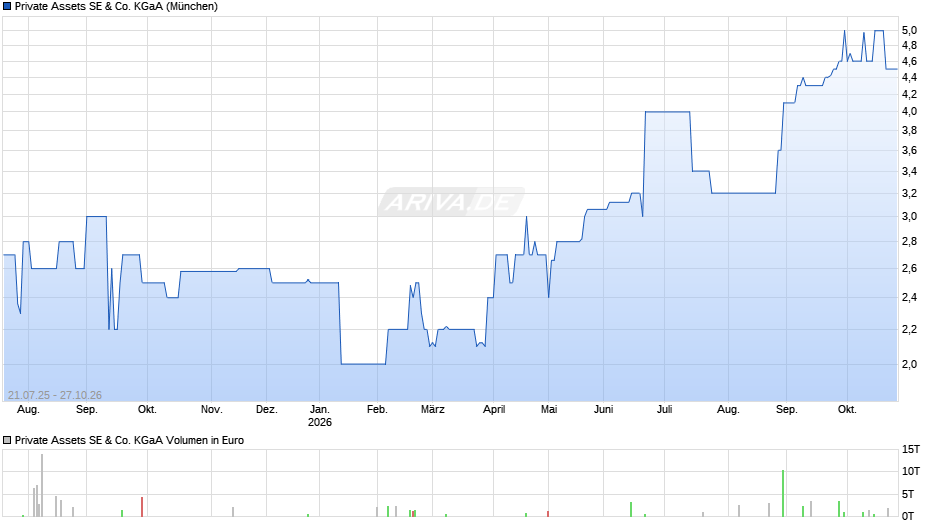The image size is (940, 526).
Task: Click the 'Okt.' label left of 'Nov.'
Action: [x=147, y=410]
